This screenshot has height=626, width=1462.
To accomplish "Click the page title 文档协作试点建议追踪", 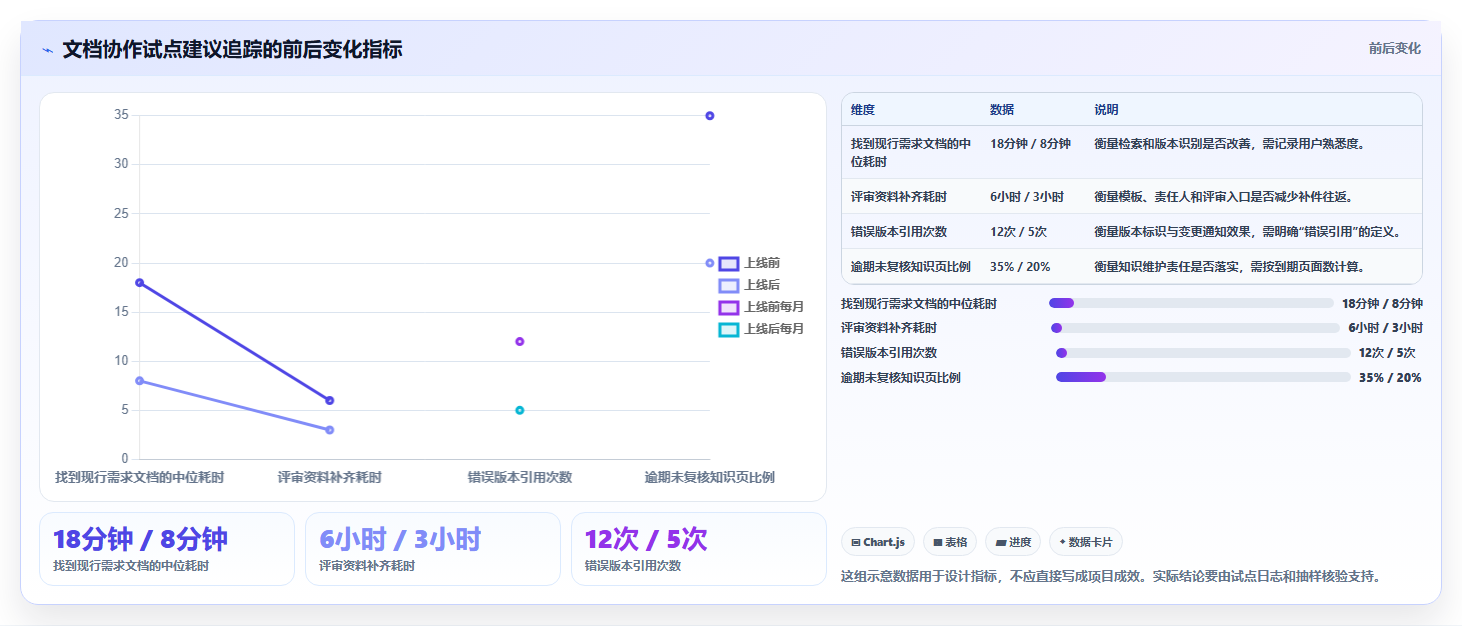I will click(x=232, y=50).
